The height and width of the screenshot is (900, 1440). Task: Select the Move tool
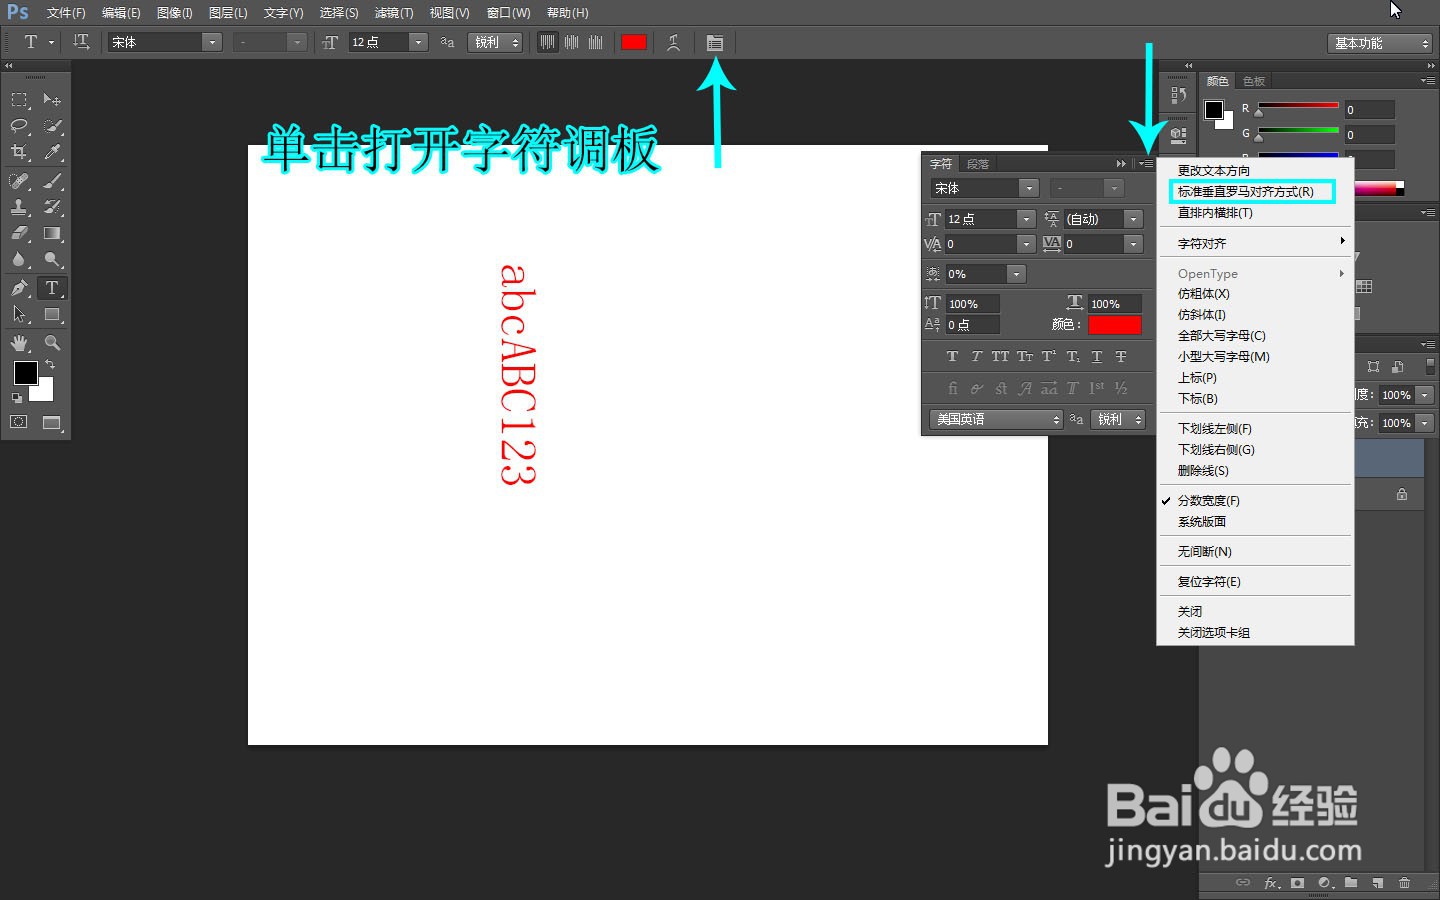pos(52,100)
